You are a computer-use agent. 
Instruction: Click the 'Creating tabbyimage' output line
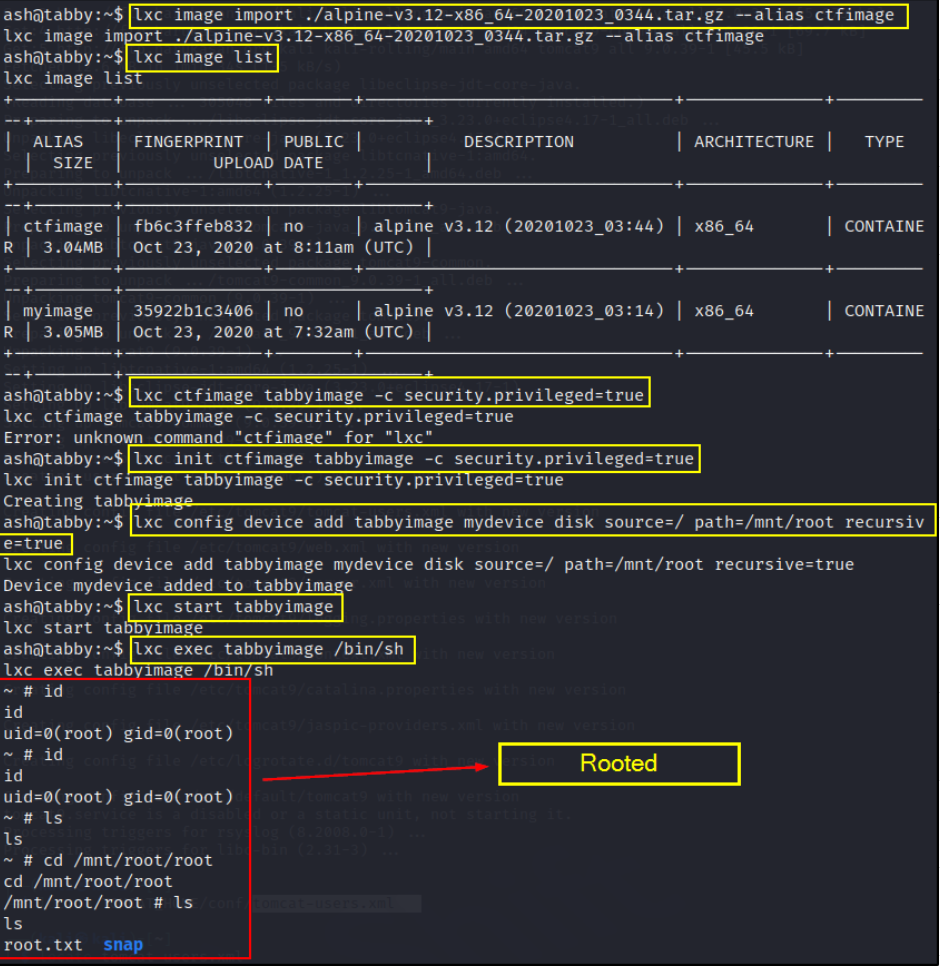click(98, 501)
